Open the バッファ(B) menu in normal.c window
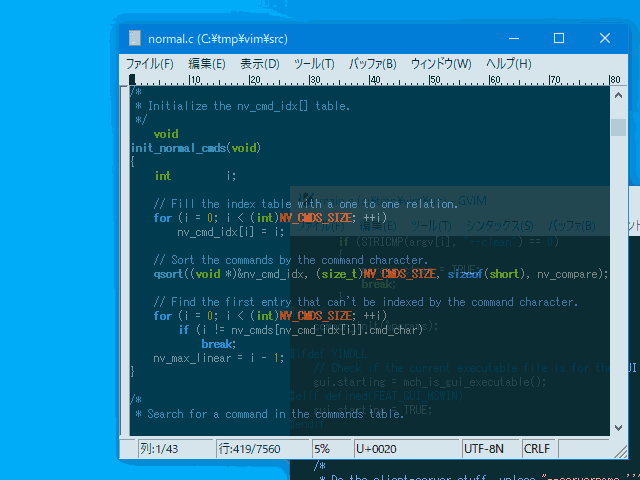Image resolution: width=640 pixels, height=480 pixels. [x=372, y=64]
